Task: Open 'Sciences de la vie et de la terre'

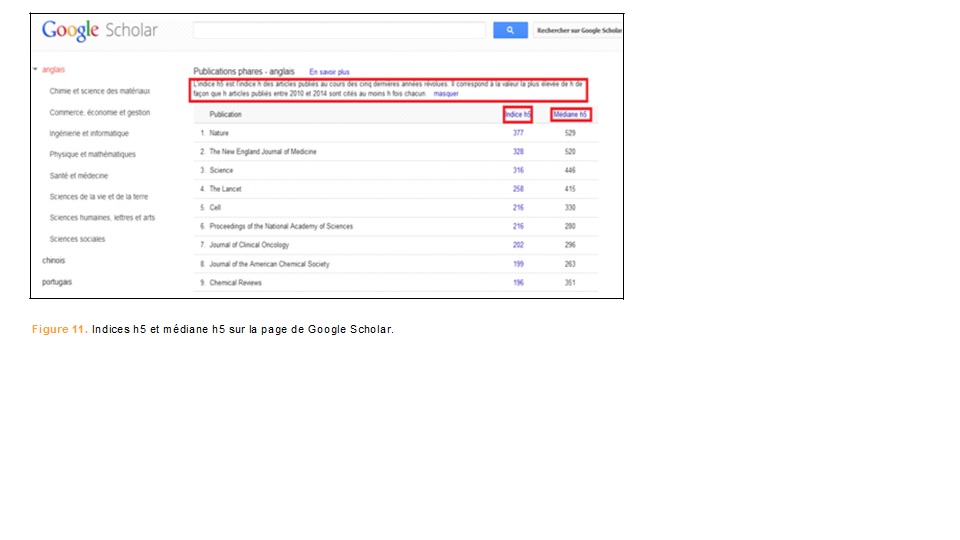Action: [x=99, y=197]
